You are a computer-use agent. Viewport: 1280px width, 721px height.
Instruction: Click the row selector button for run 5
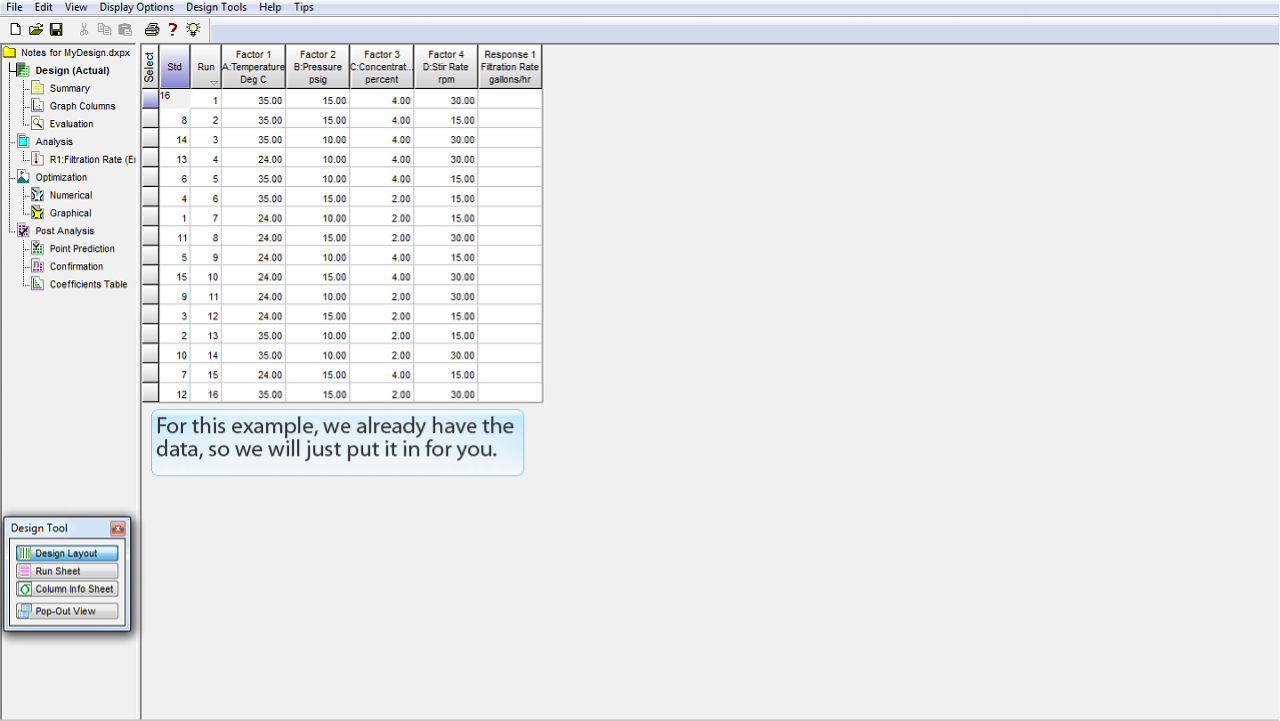coord(150,178)
